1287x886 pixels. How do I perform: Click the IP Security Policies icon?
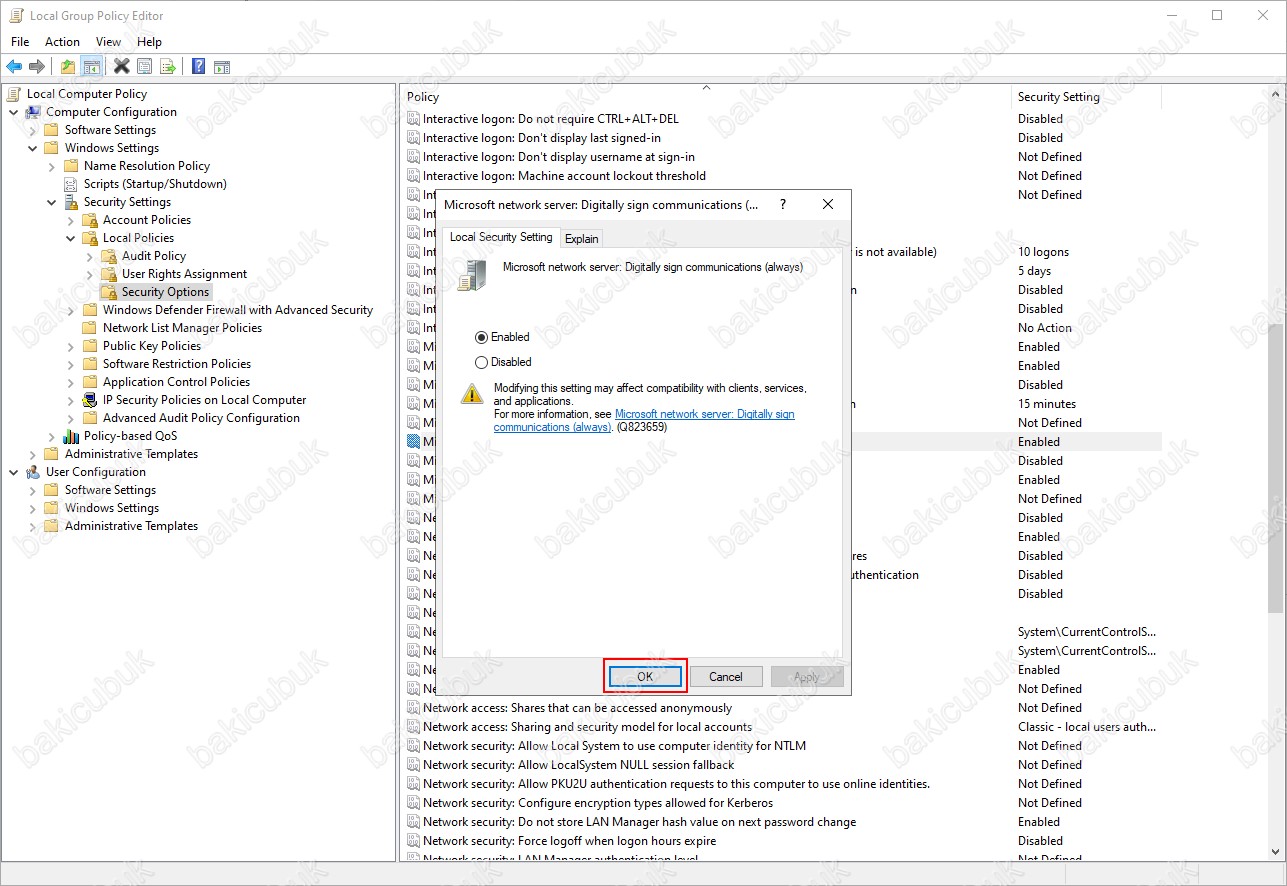click(x=90, y=400)
